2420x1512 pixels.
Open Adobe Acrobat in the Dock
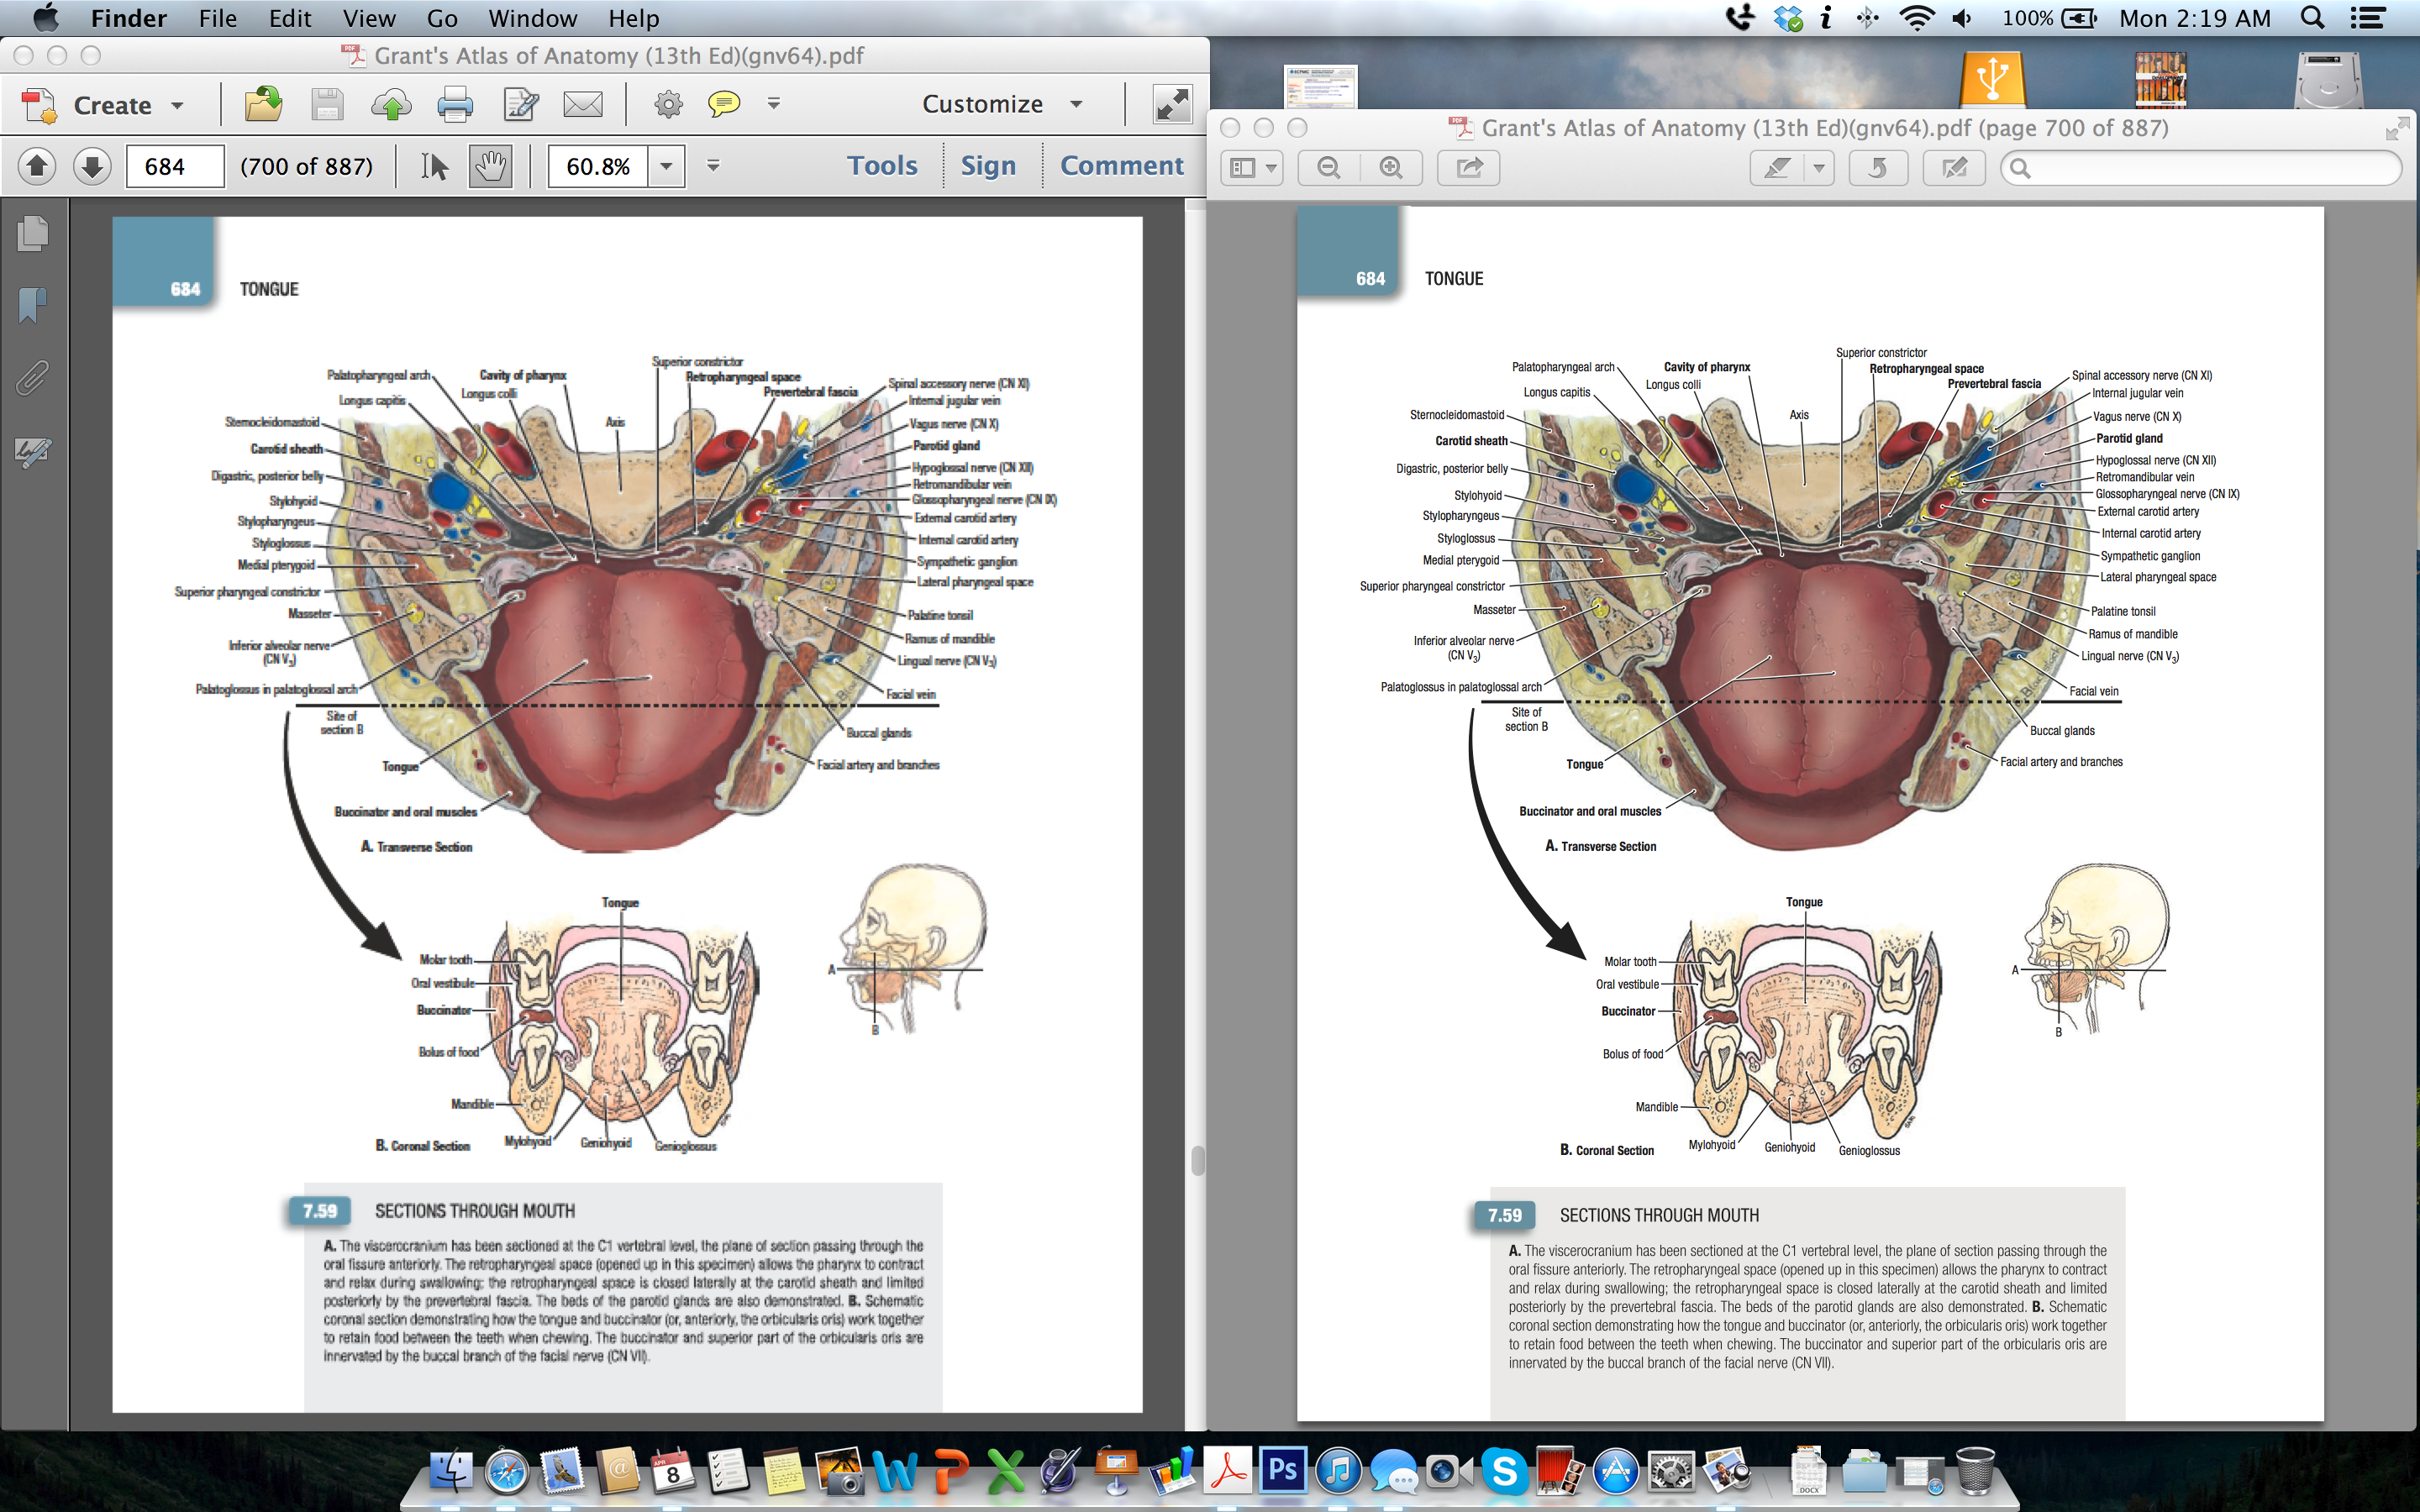[x=1228, y=1470]
